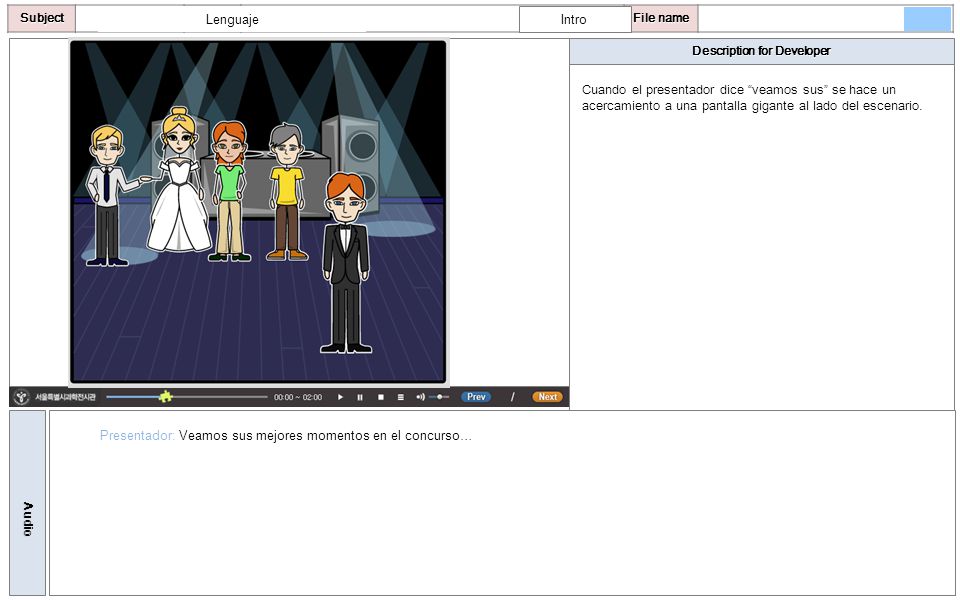Stop the video with the square icon
The width and height of the screenshot is (960, 600).
tap(380, 397)
